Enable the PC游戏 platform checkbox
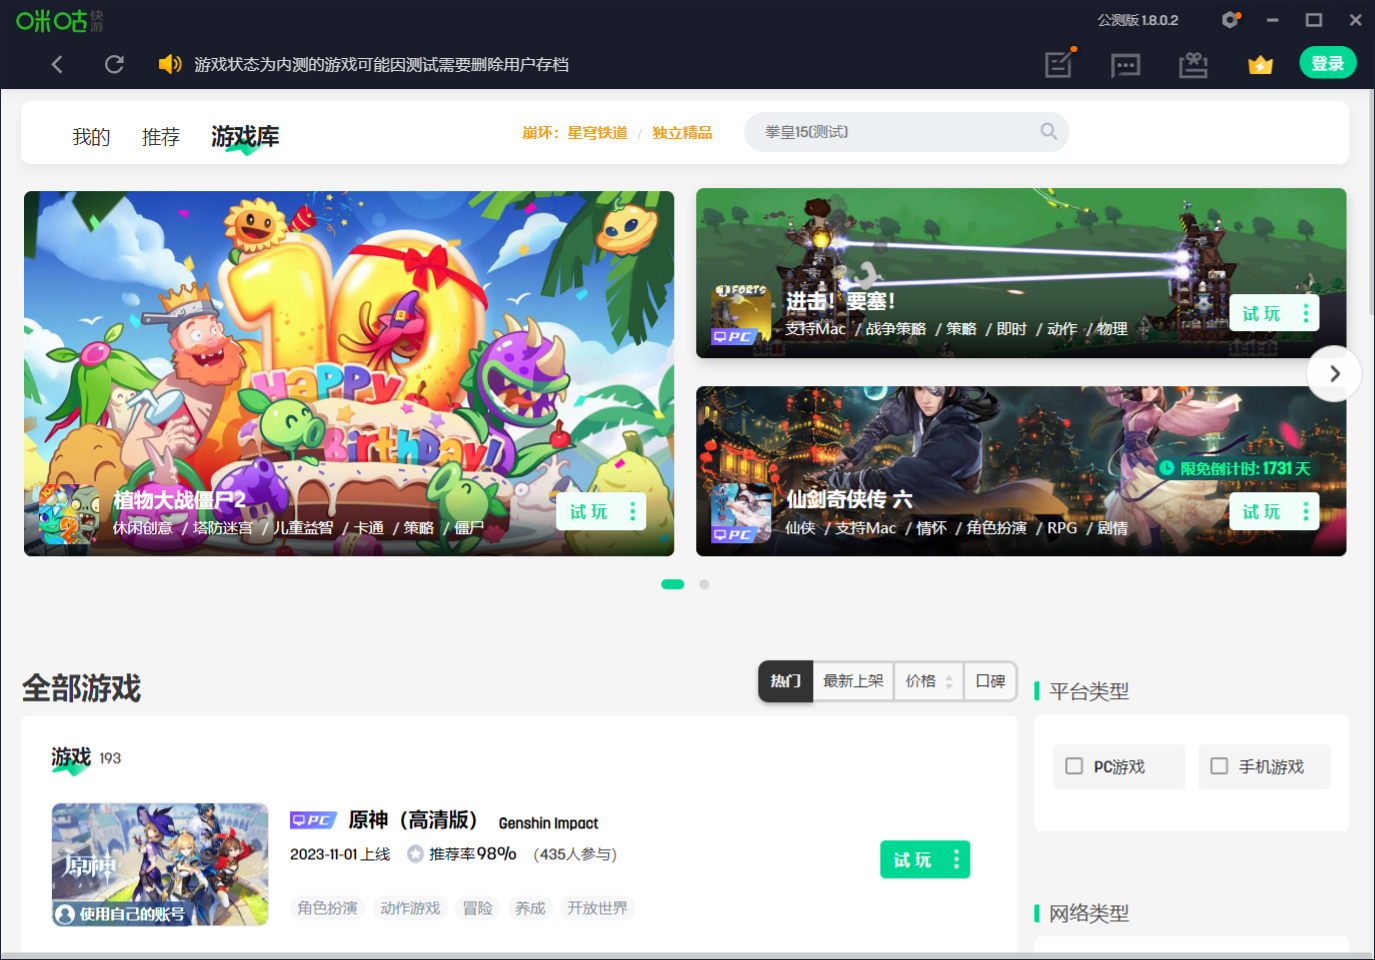Image resolution: width=1375 pixels, height=960 pixels. pyautogui.click(x=1074, y=766)
